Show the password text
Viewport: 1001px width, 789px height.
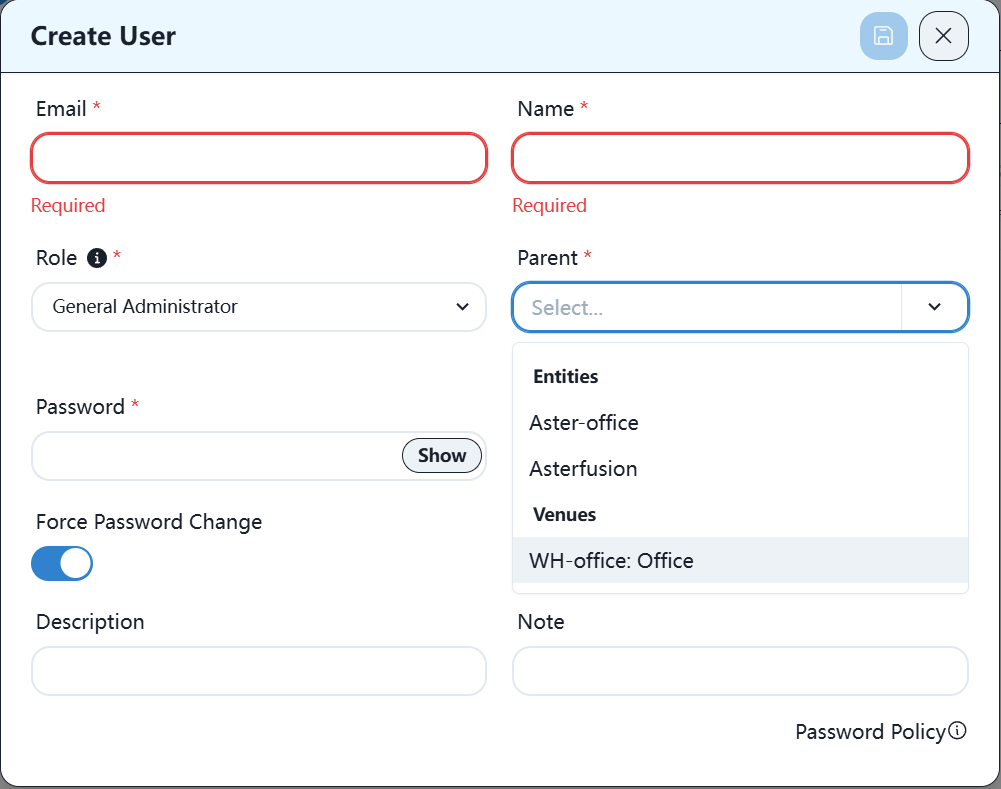click(x=442, y=456)
